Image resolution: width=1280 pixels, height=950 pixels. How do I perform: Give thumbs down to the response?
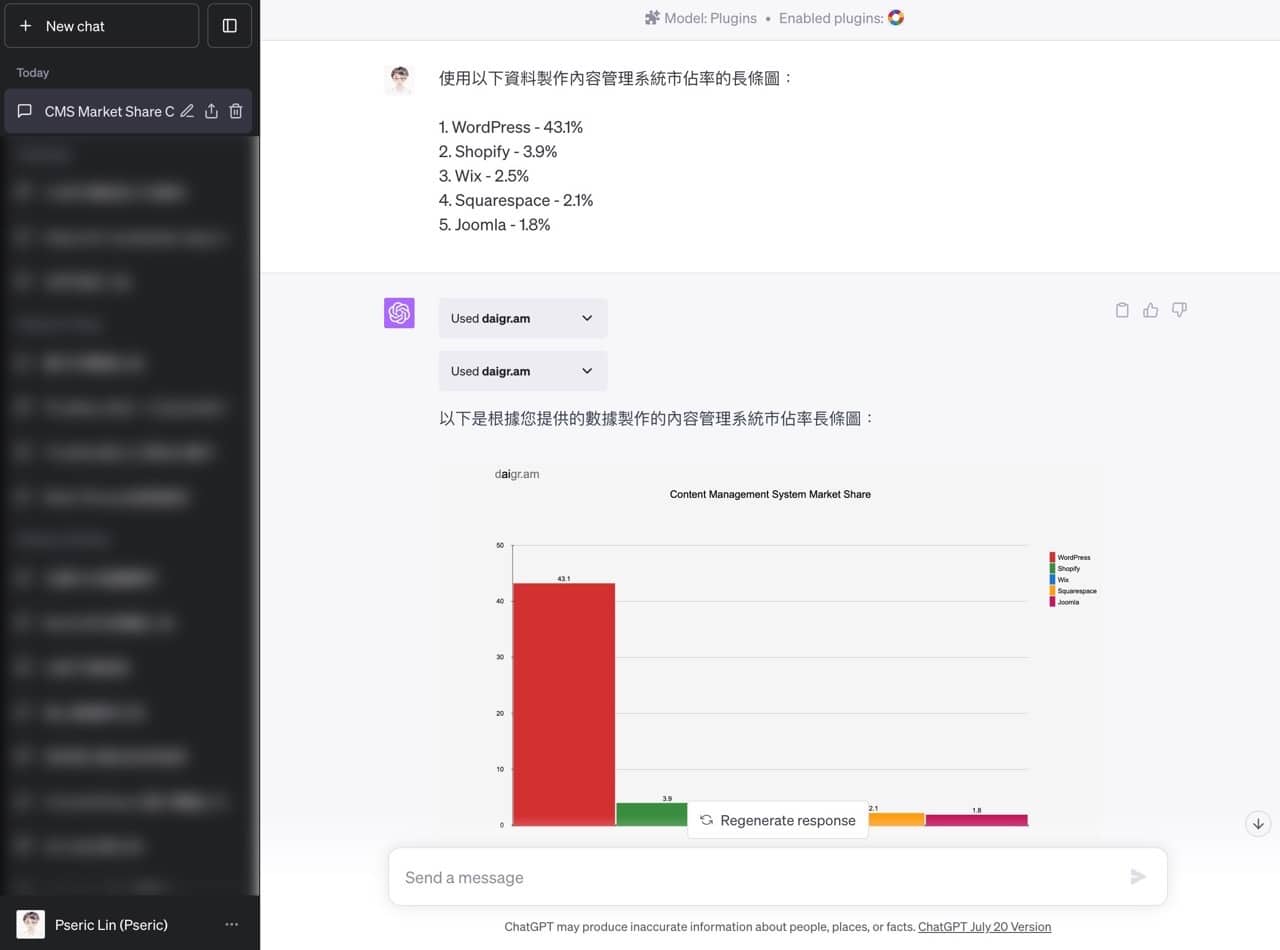[1179, 310]
